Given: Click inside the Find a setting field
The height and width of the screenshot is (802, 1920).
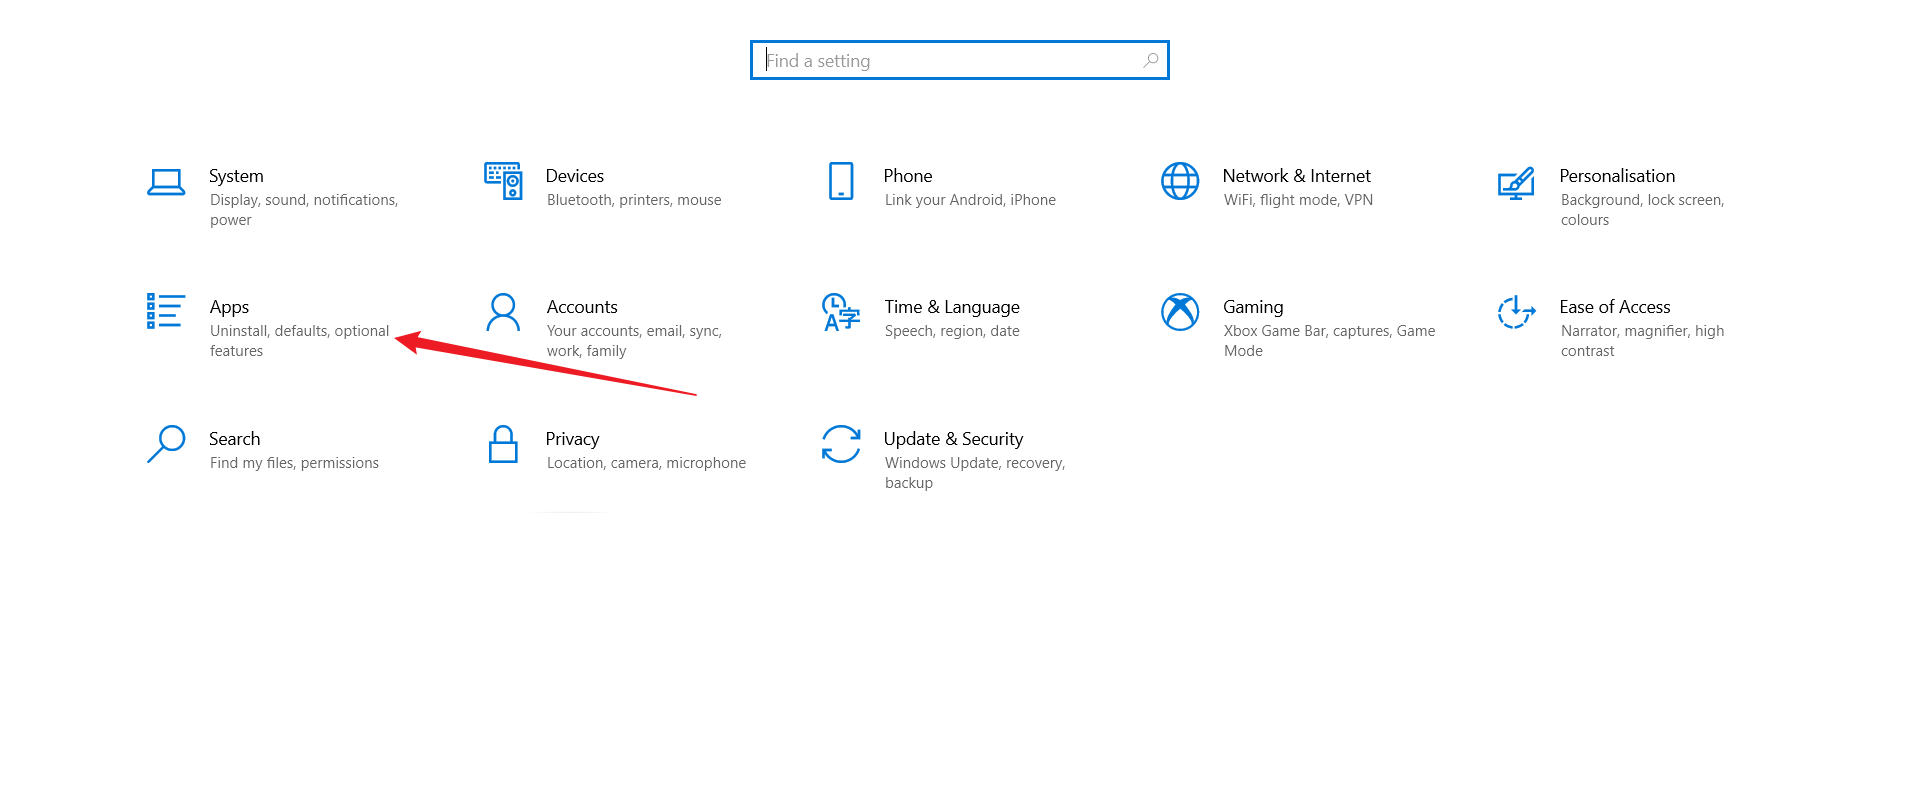Looking at the screenshot, I should pos(950,61).
